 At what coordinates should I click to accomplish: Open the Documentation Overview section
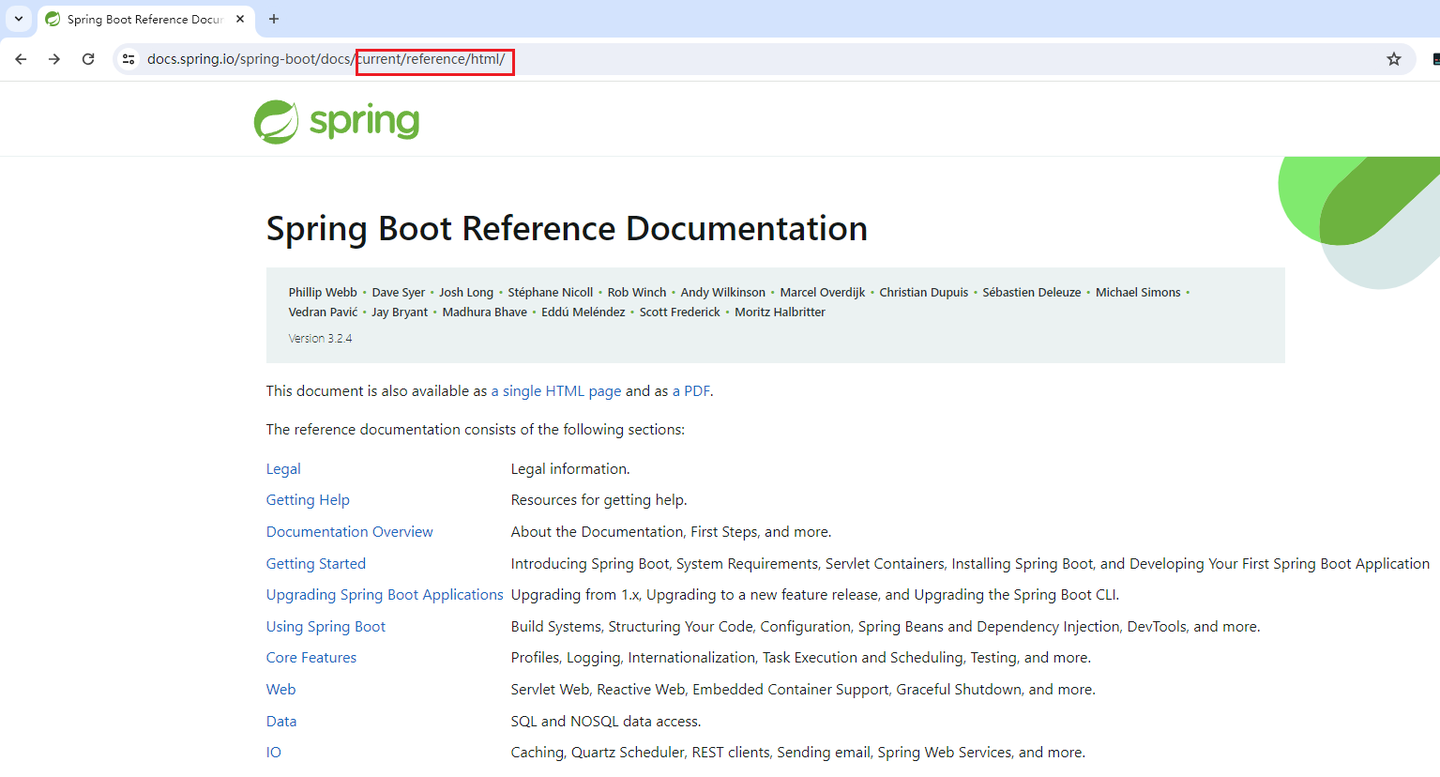click(349, 531)
